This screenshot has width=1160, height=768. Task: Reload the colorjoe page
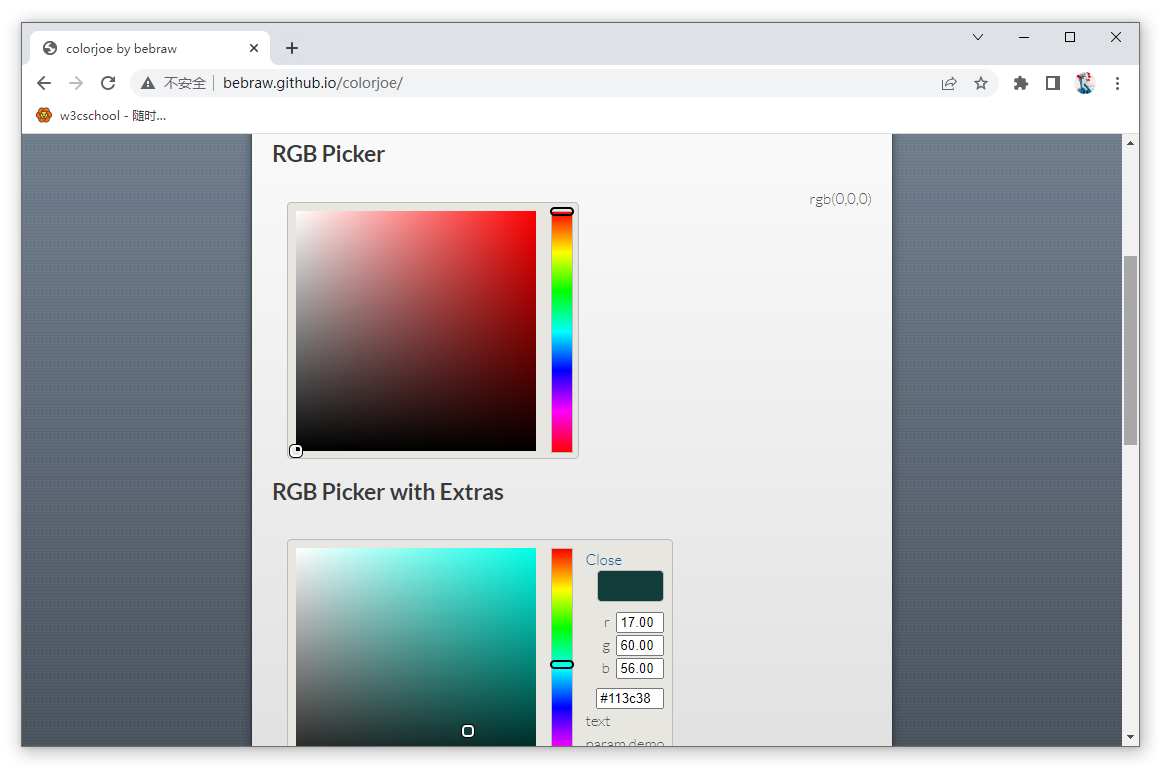point(108,83)
